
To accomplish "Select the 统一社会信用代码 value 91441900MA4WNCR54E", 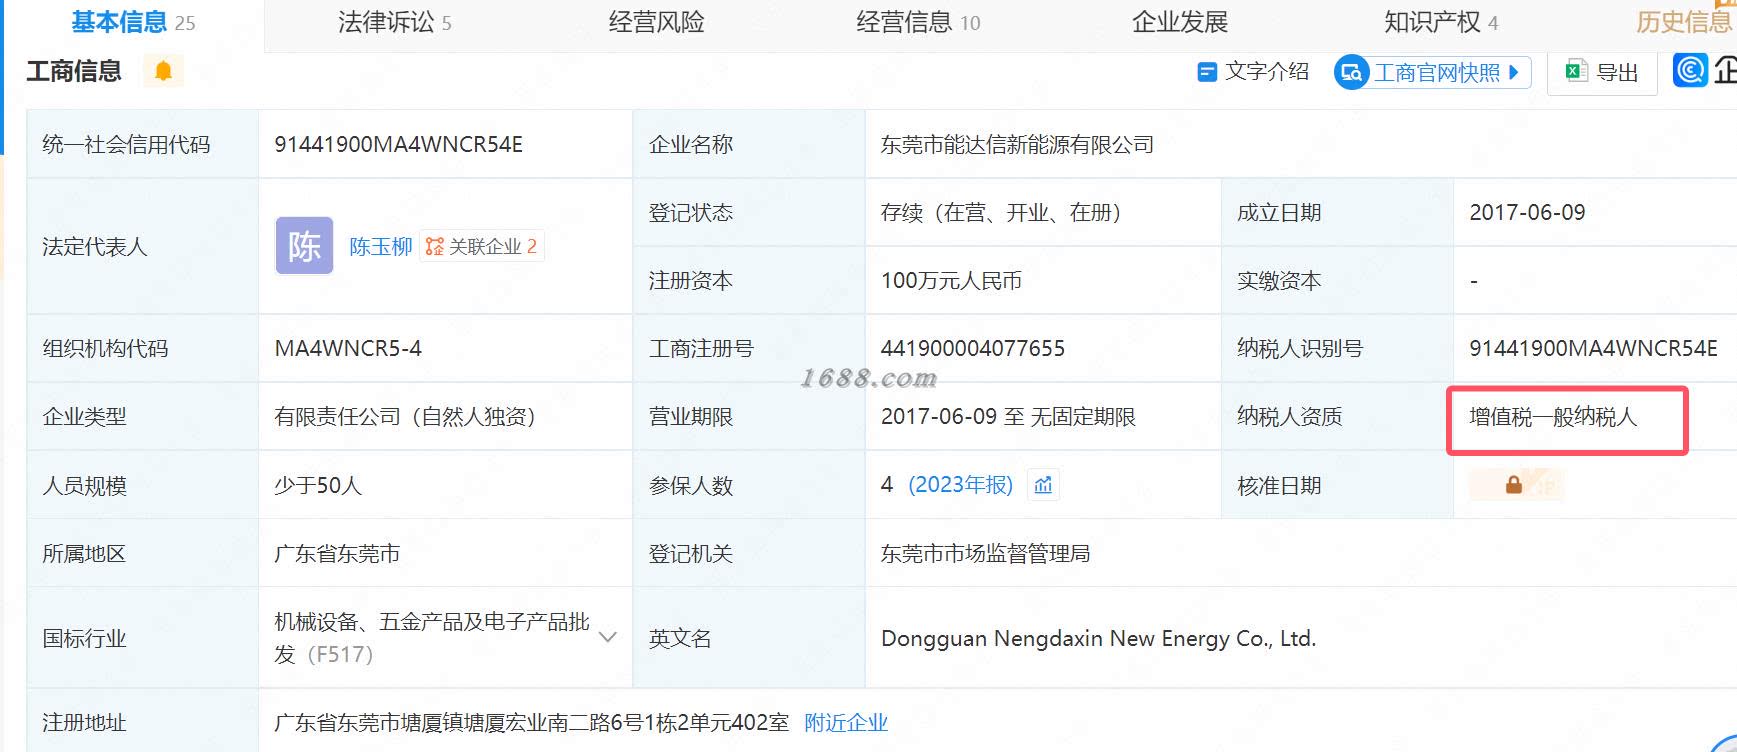I will point(398,145).
